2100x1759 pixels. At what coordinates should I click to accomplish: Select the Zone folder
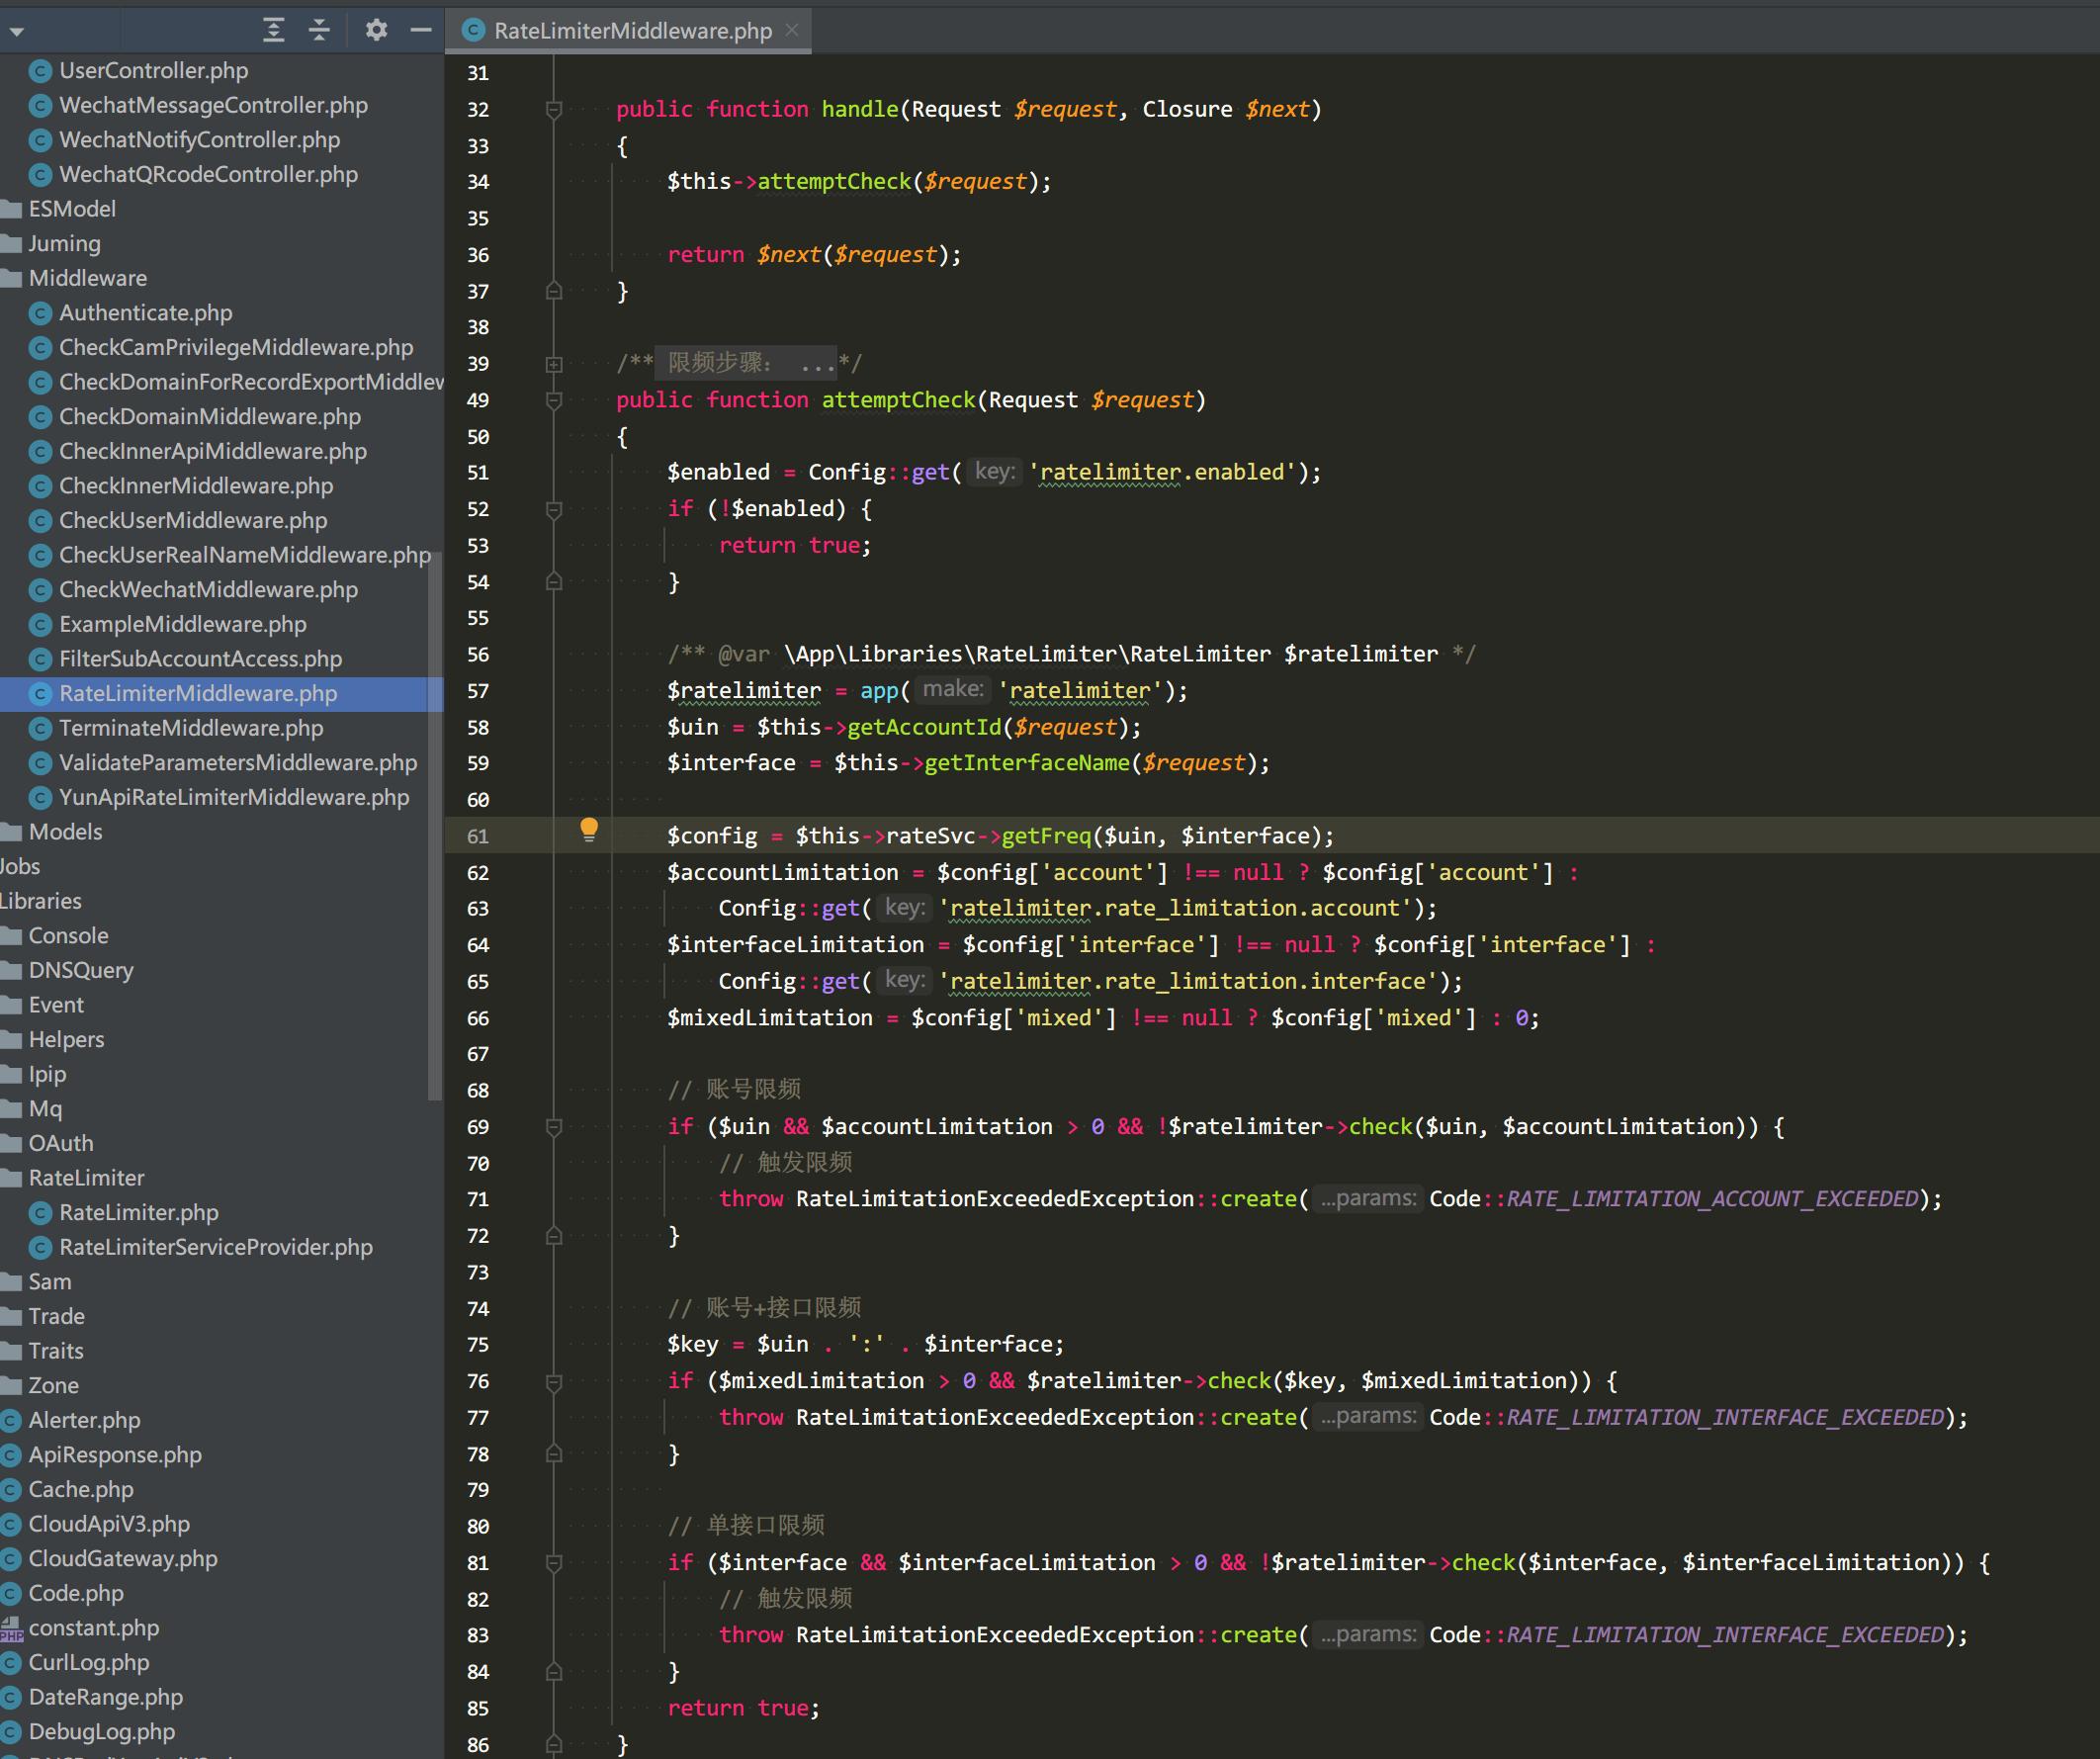click(x=53, y=1386)
